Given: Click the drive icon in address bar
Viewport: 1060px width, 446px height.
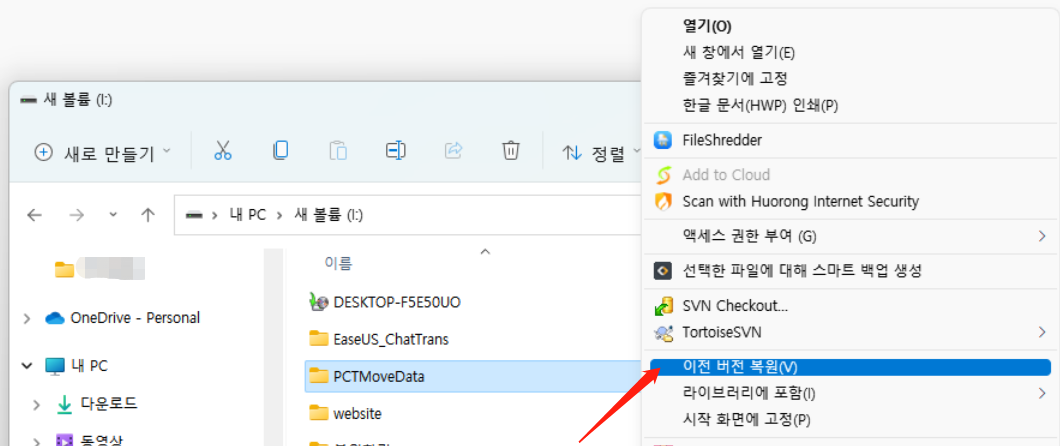Looking at the screenshot, I should 194,215.
